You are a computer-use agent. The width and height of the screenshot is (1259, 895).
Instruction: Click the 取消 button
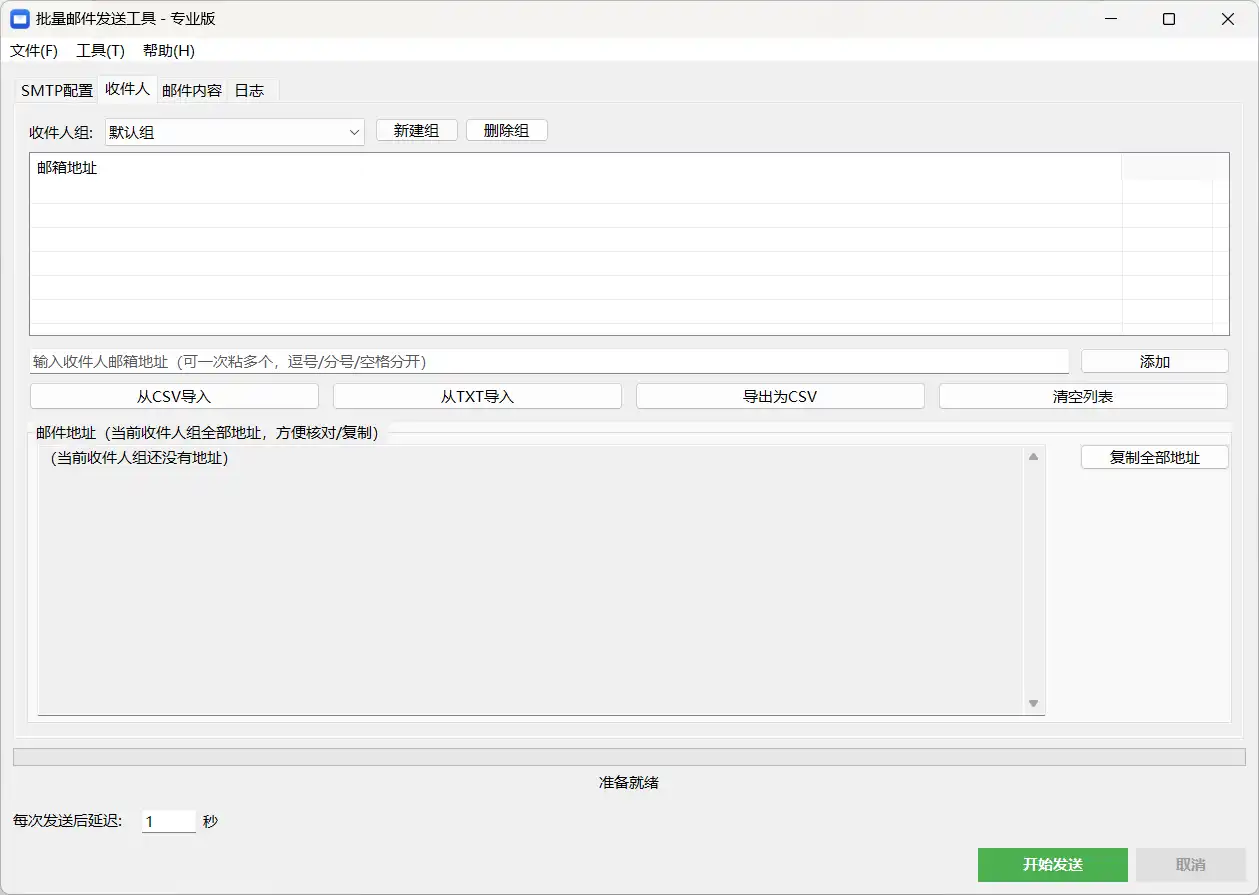point(1191,865)
